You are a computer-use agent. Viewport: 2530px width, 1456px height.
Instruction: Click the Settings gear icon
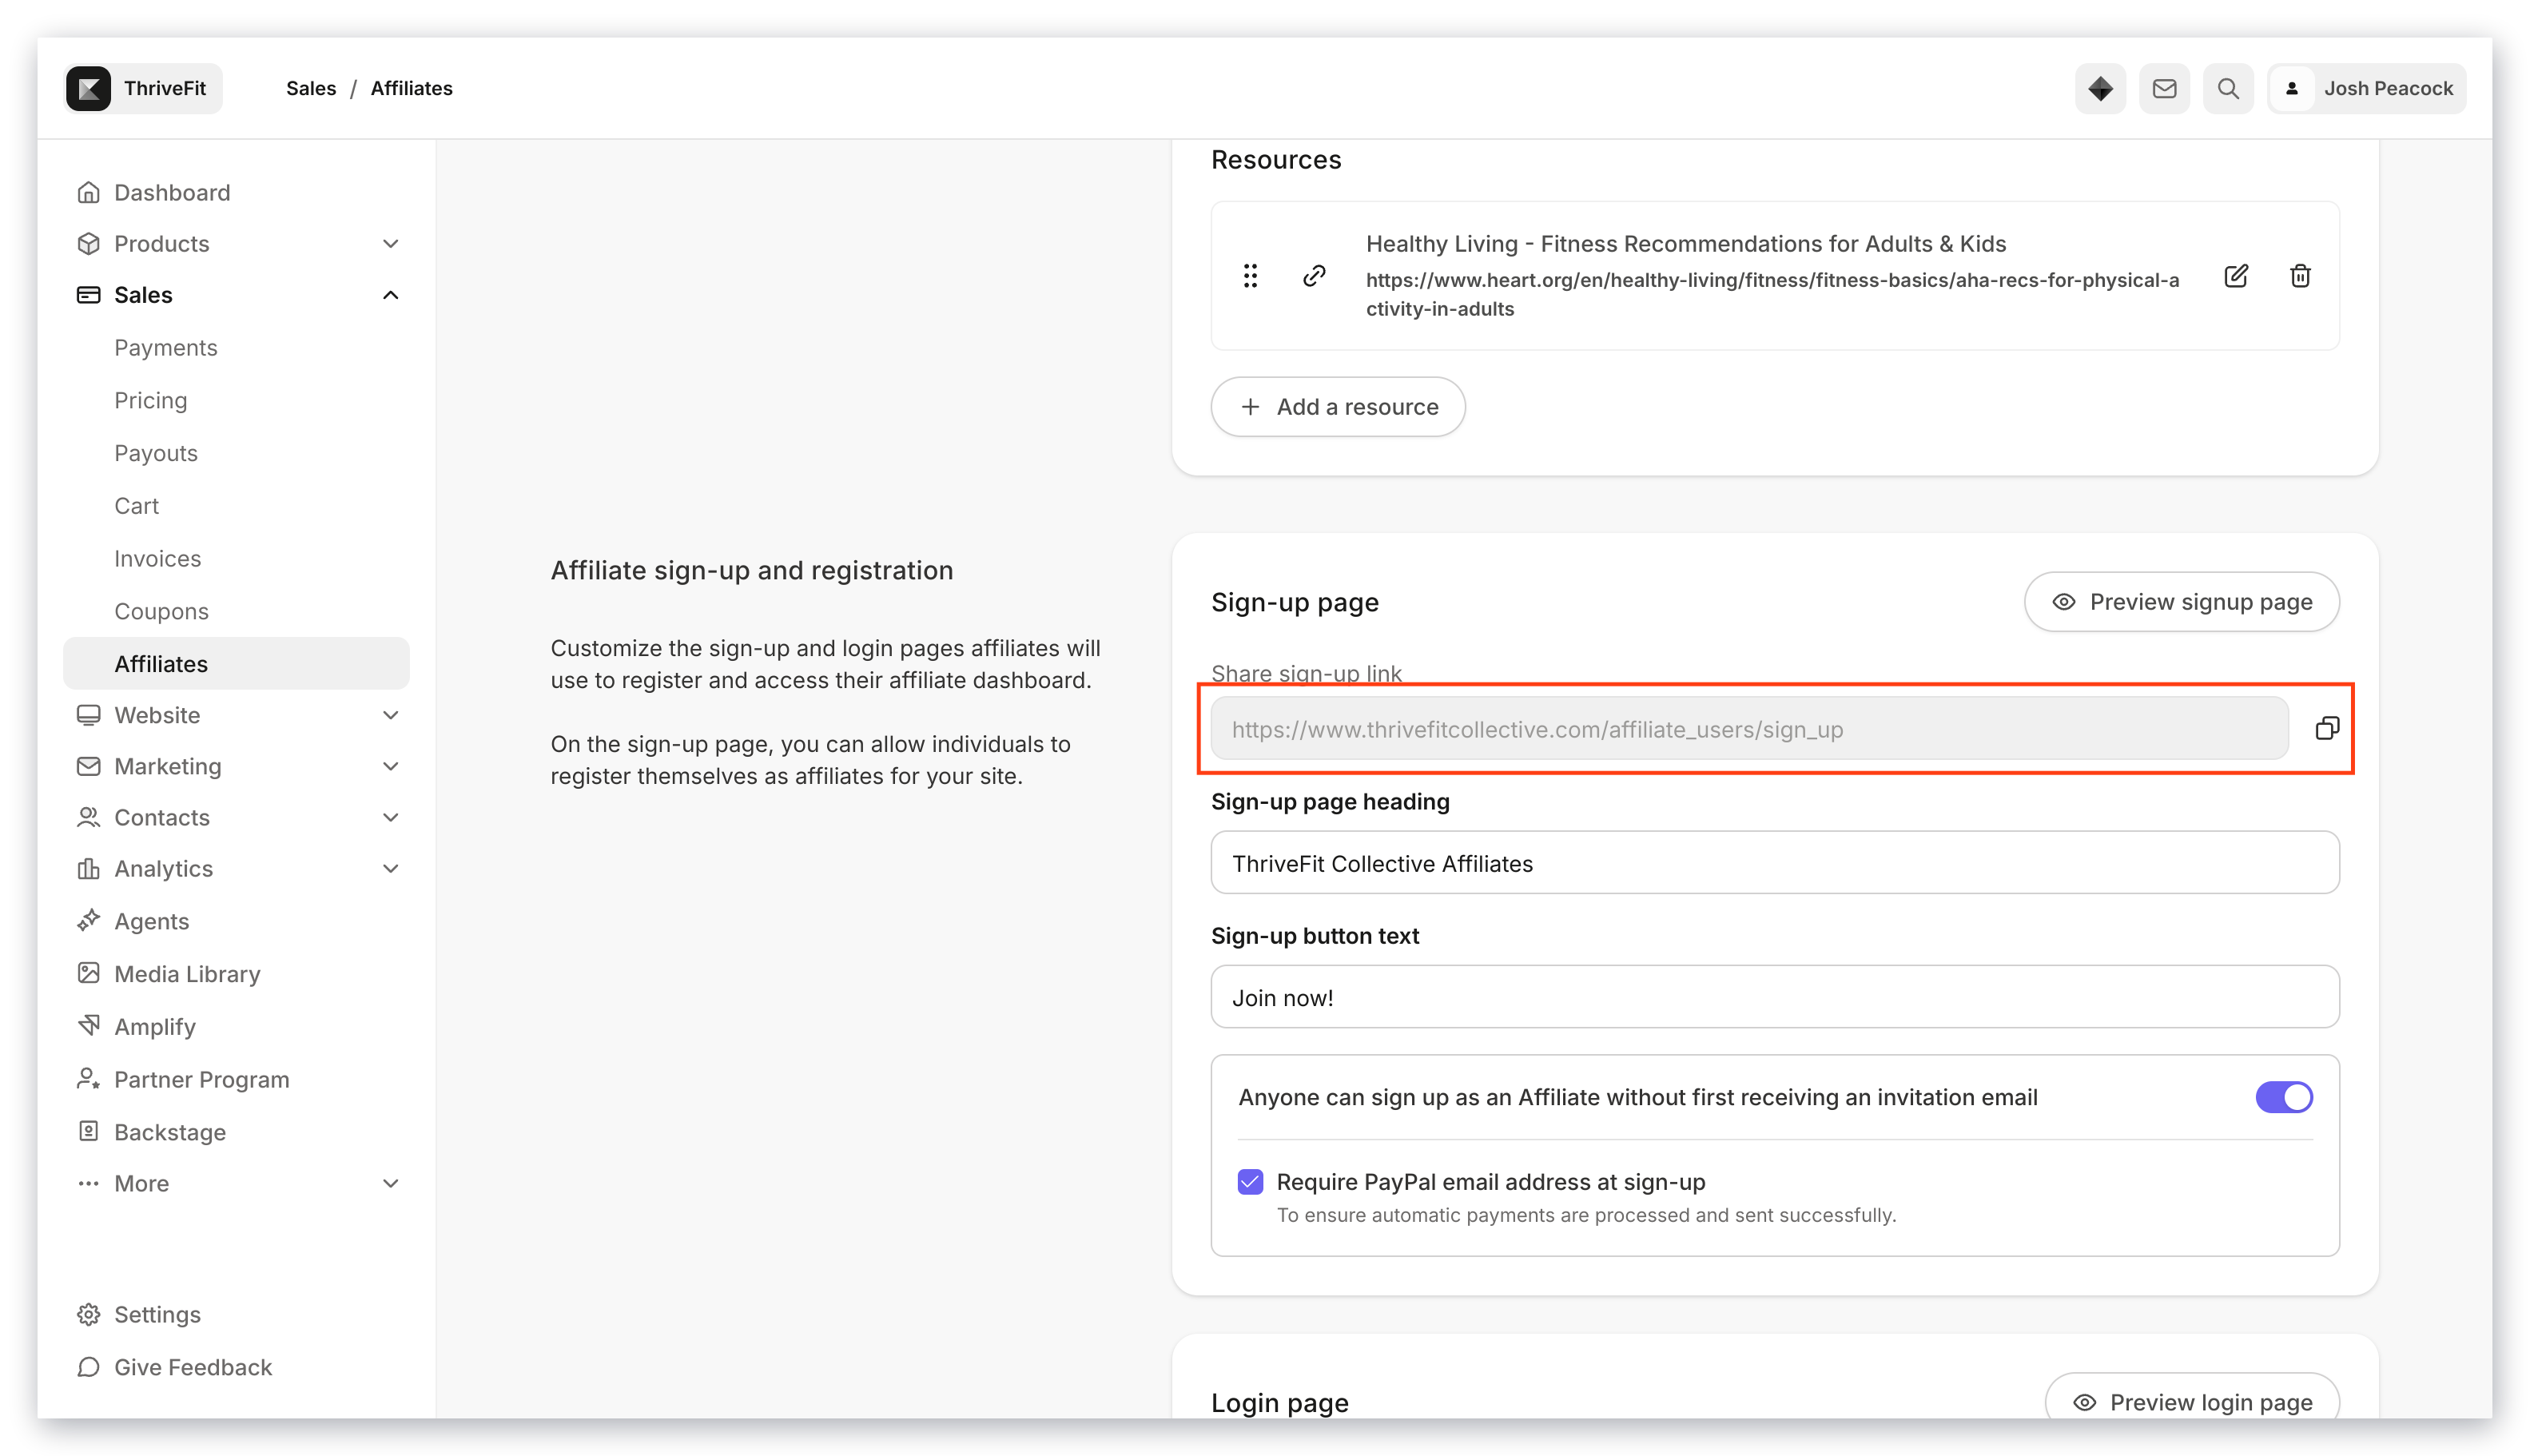click(x=89, y=1314)
